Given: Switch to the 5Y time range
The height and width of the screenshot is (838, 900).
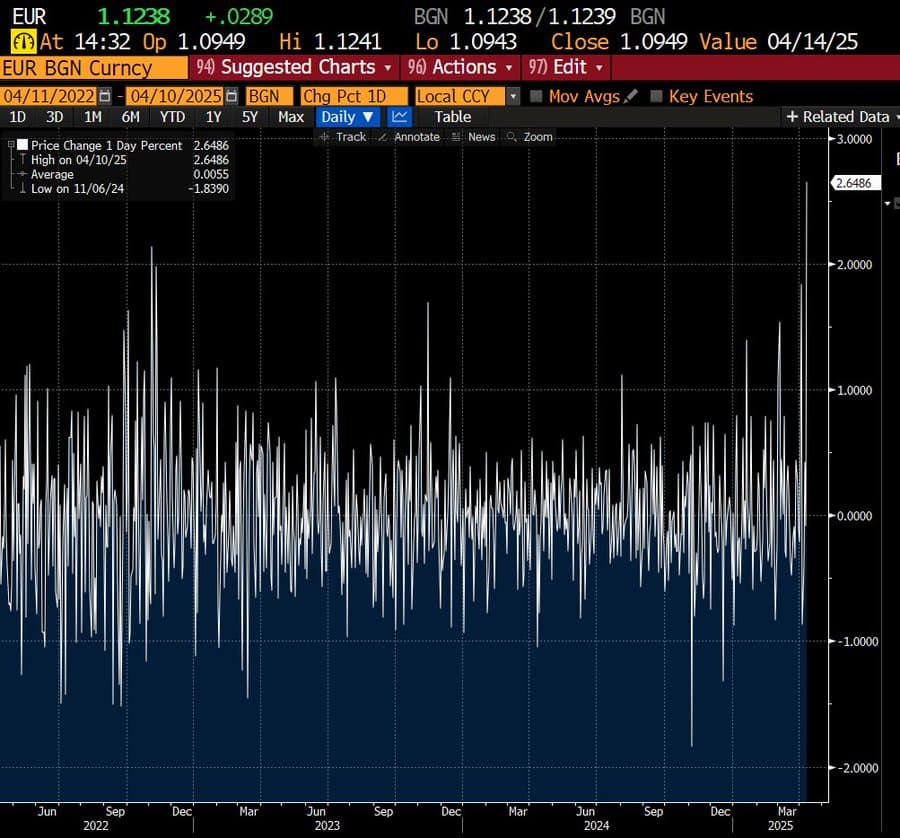Looking at the screenshot, I should (x=249, y=117).
